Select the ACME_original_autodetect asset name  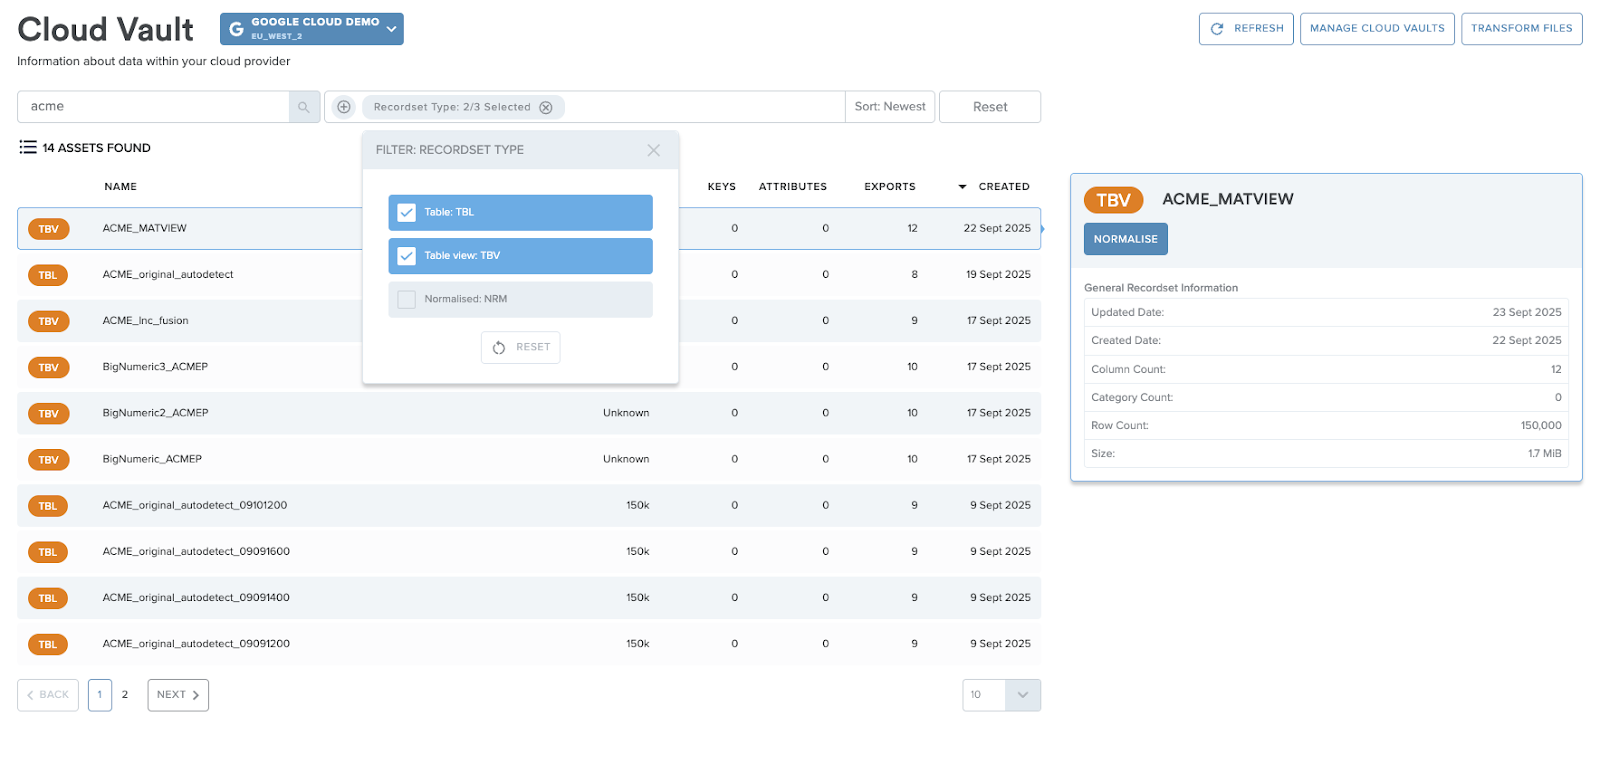point(168,275)
